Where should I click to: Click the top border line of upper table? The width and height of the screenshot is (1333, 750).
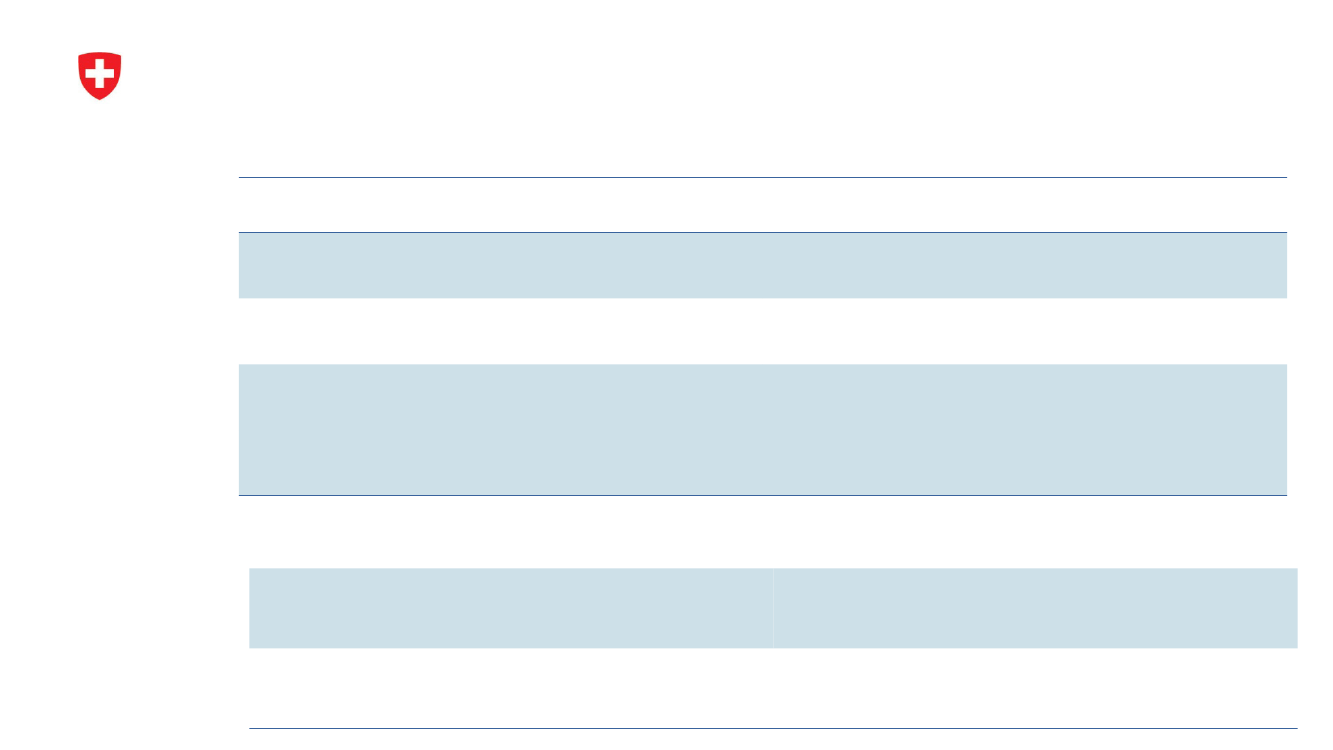[x=762, y=178]
